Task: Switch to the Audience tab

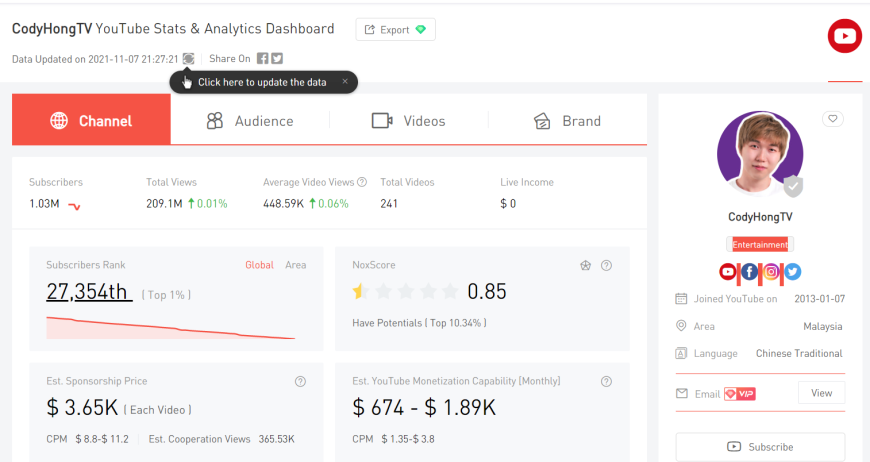Action: (x=250, y=120)
